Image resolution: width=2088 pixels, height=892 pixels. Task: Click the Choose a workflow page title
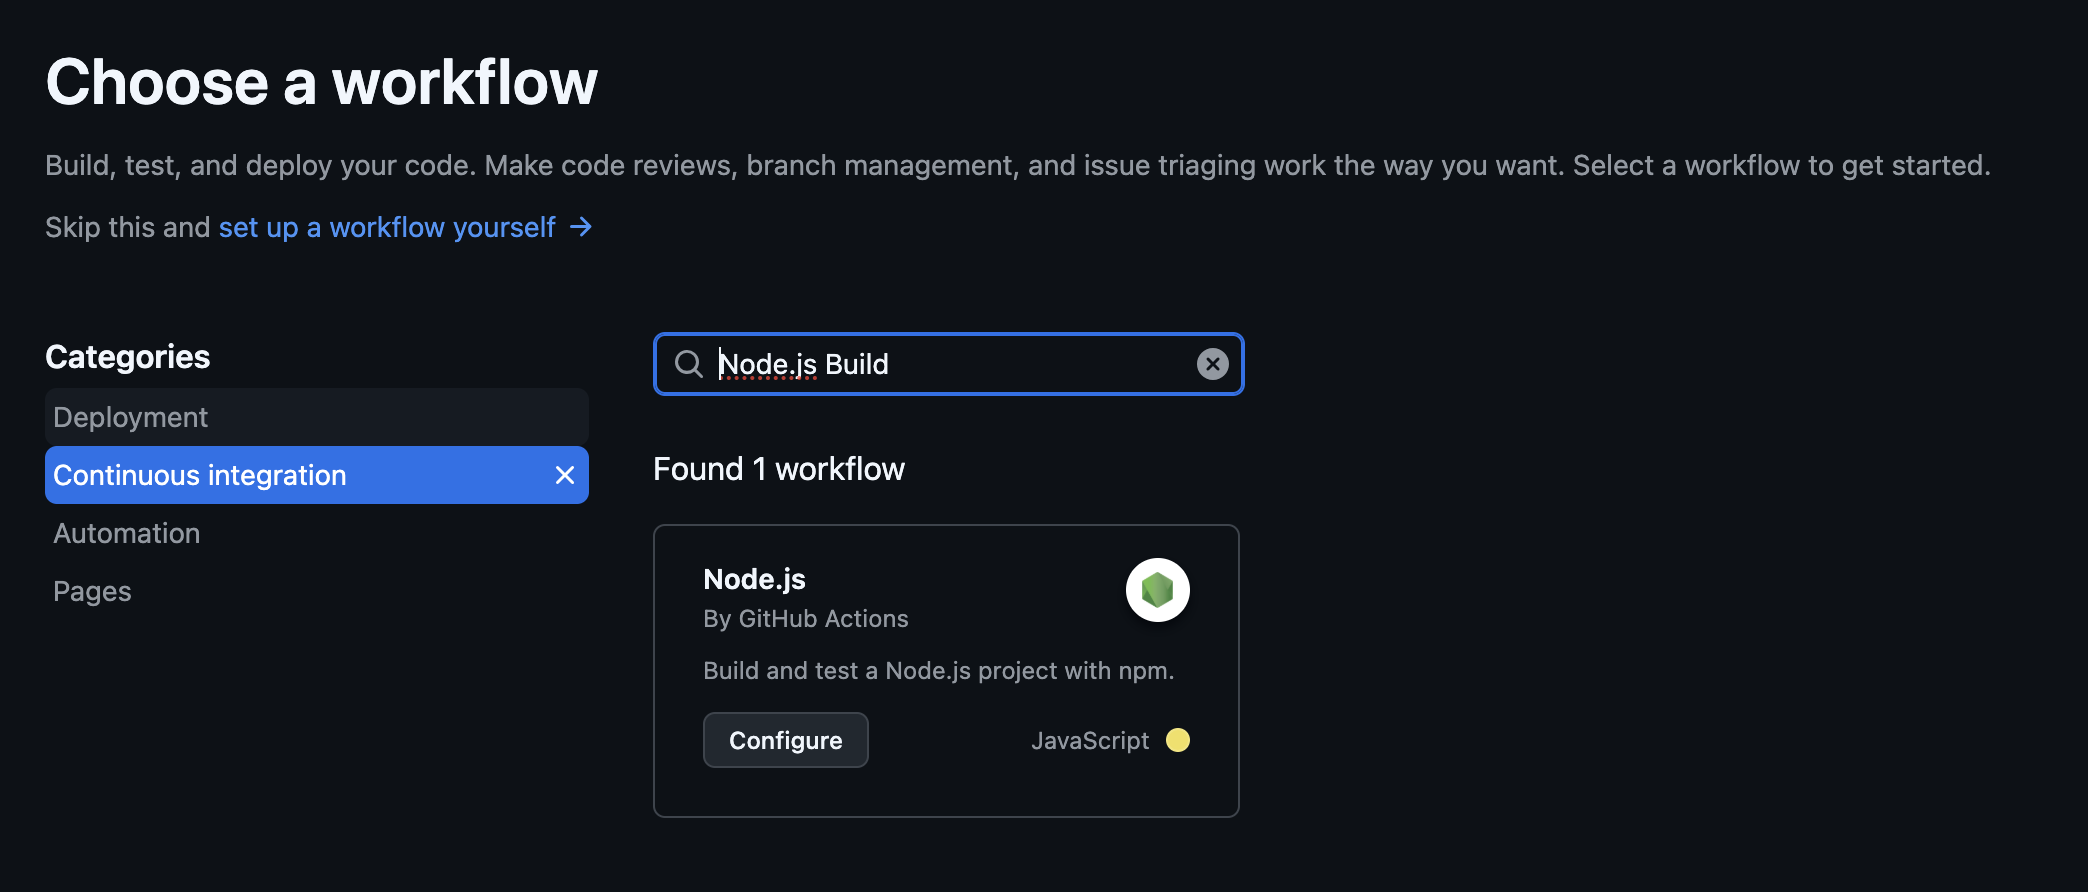(x=321, y=81)
